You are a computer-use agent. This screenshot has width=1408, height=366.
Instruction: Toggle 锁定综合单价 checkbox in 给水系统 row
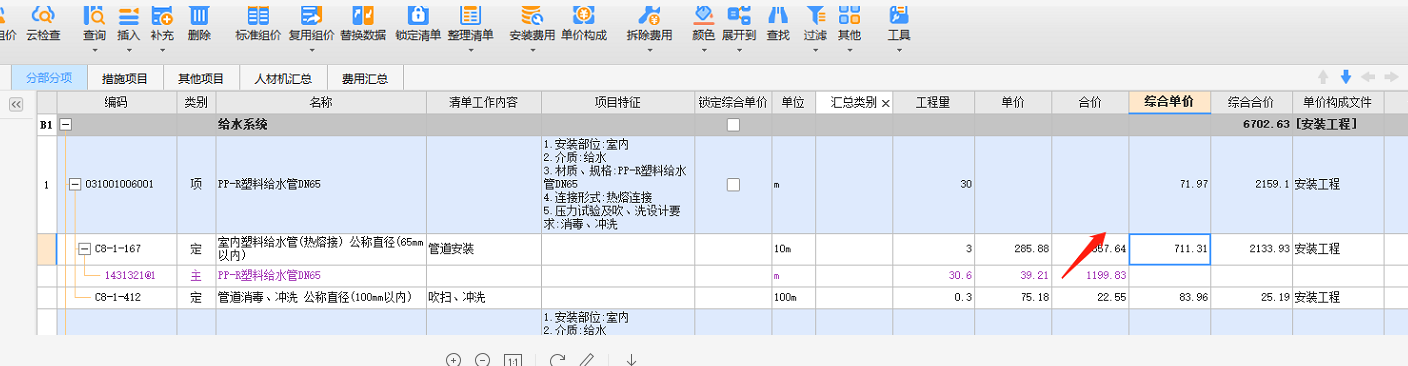point(733,125)
